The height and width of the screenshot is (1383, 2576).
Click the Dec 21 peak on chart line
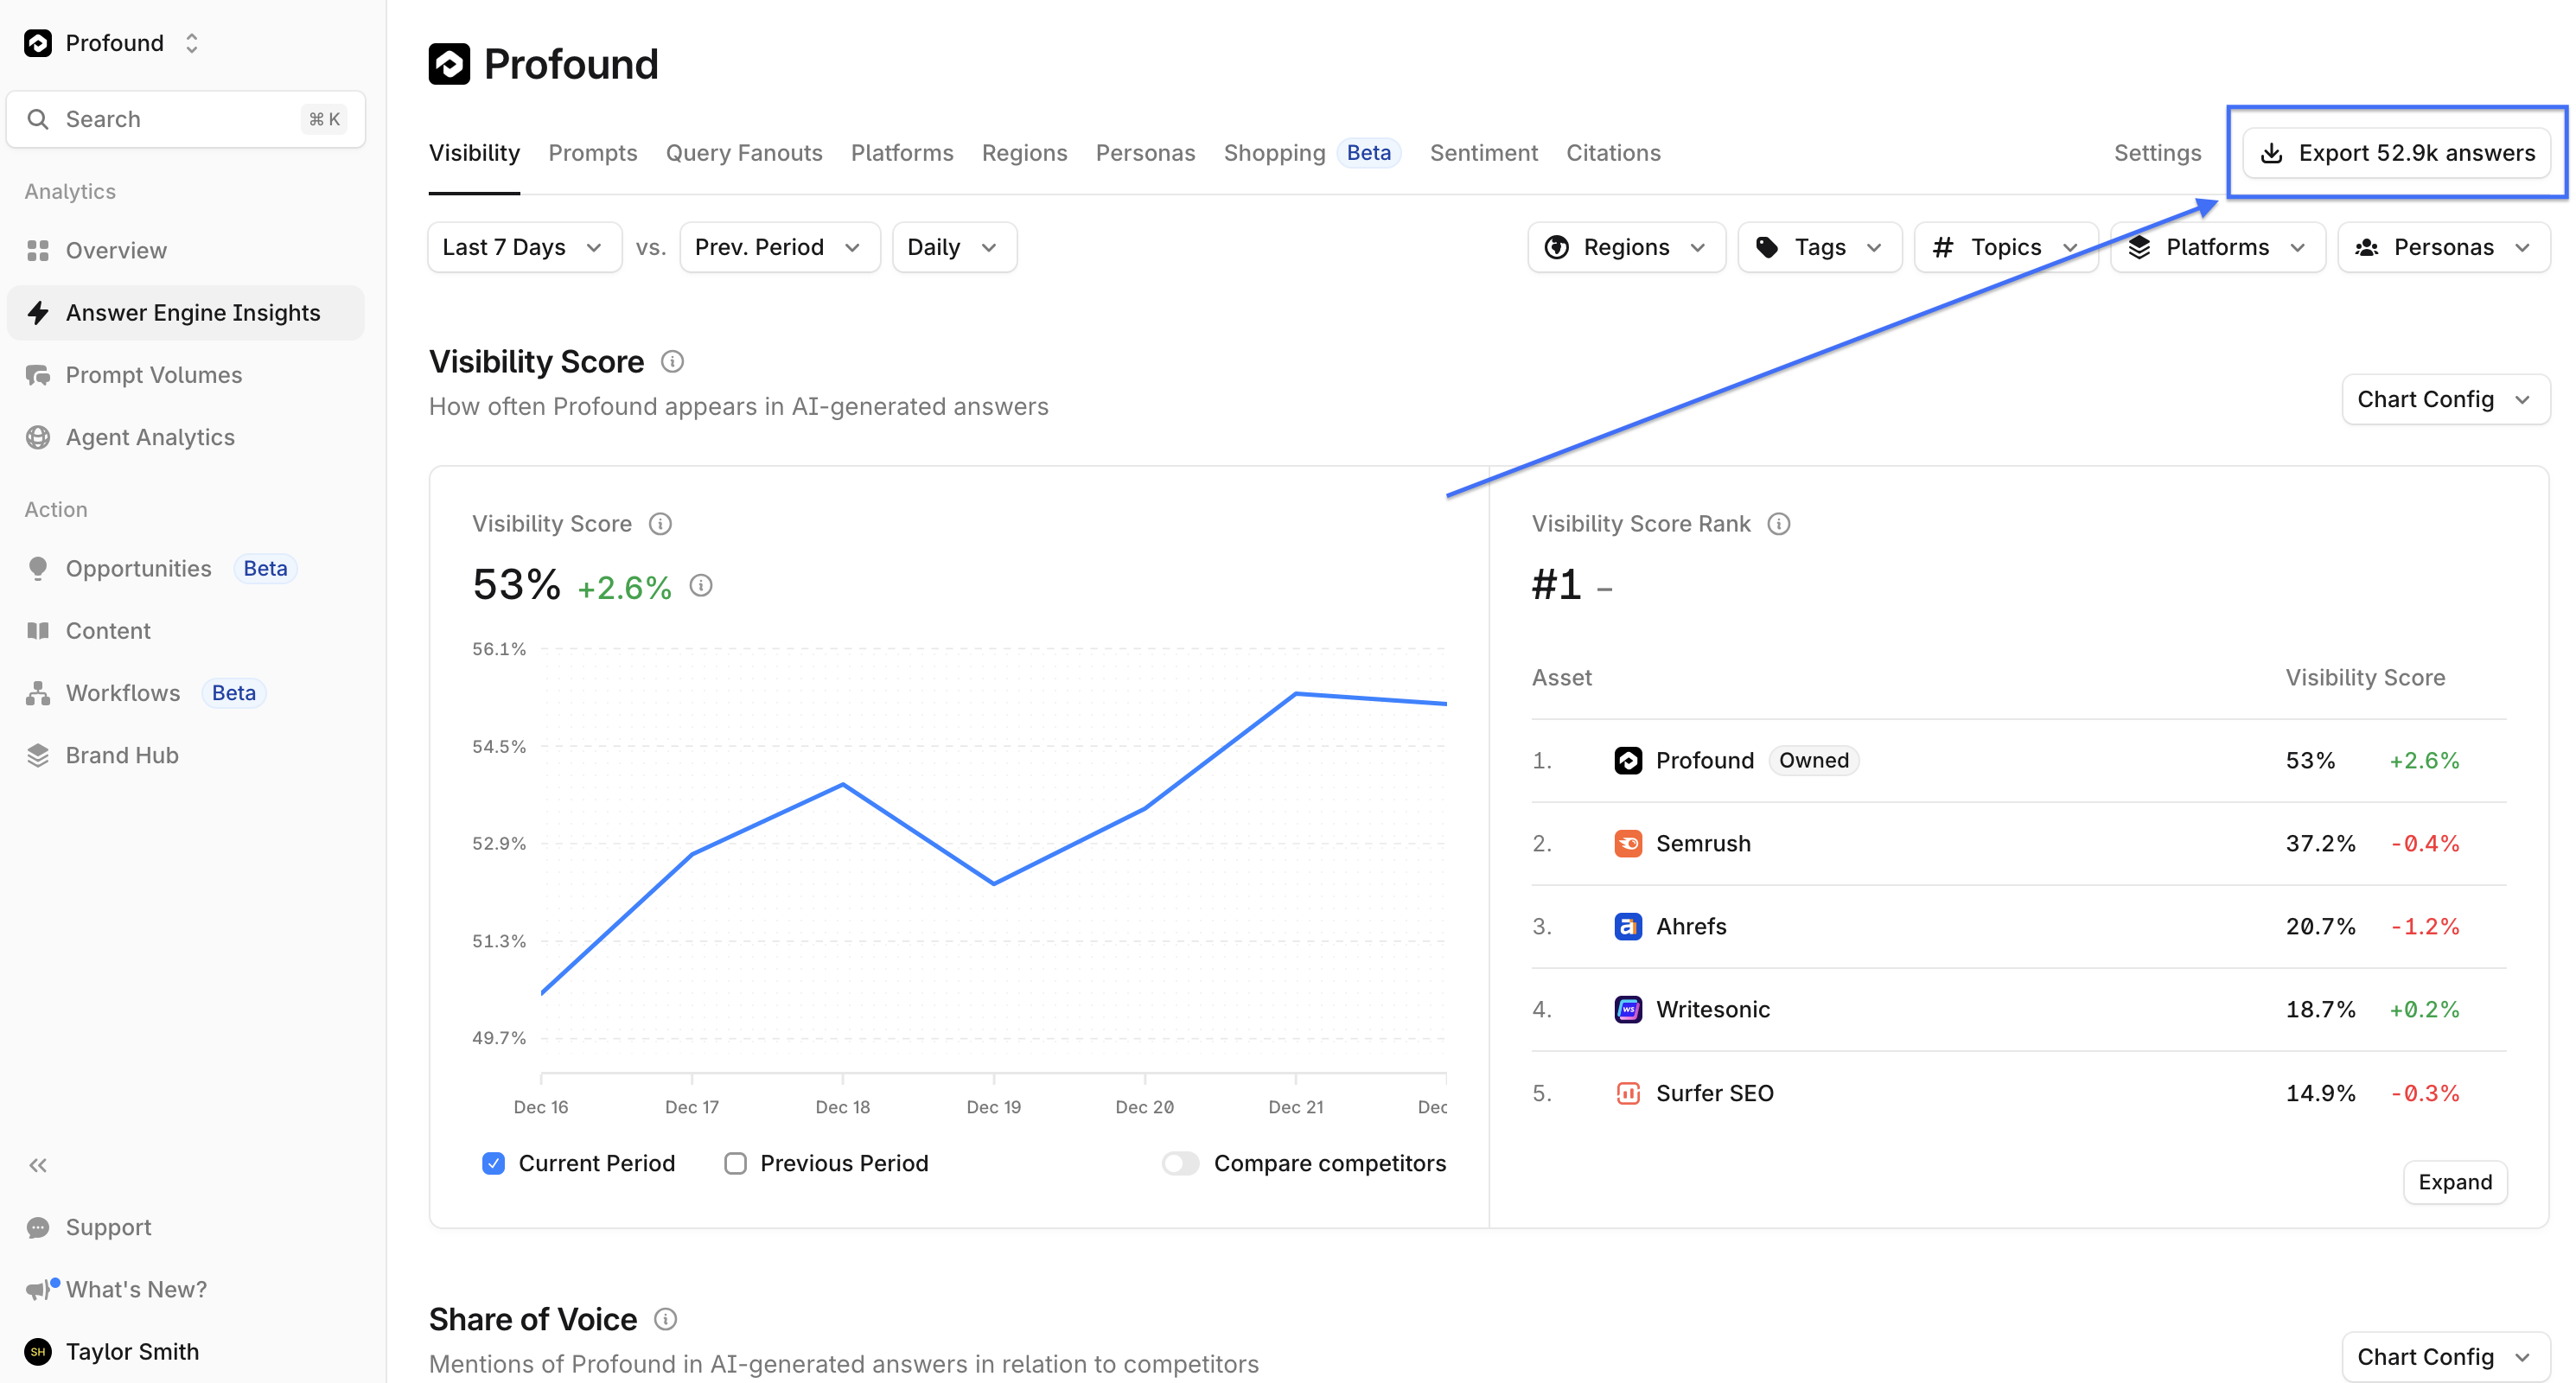pyautogui.click(x=1295, y=693)
